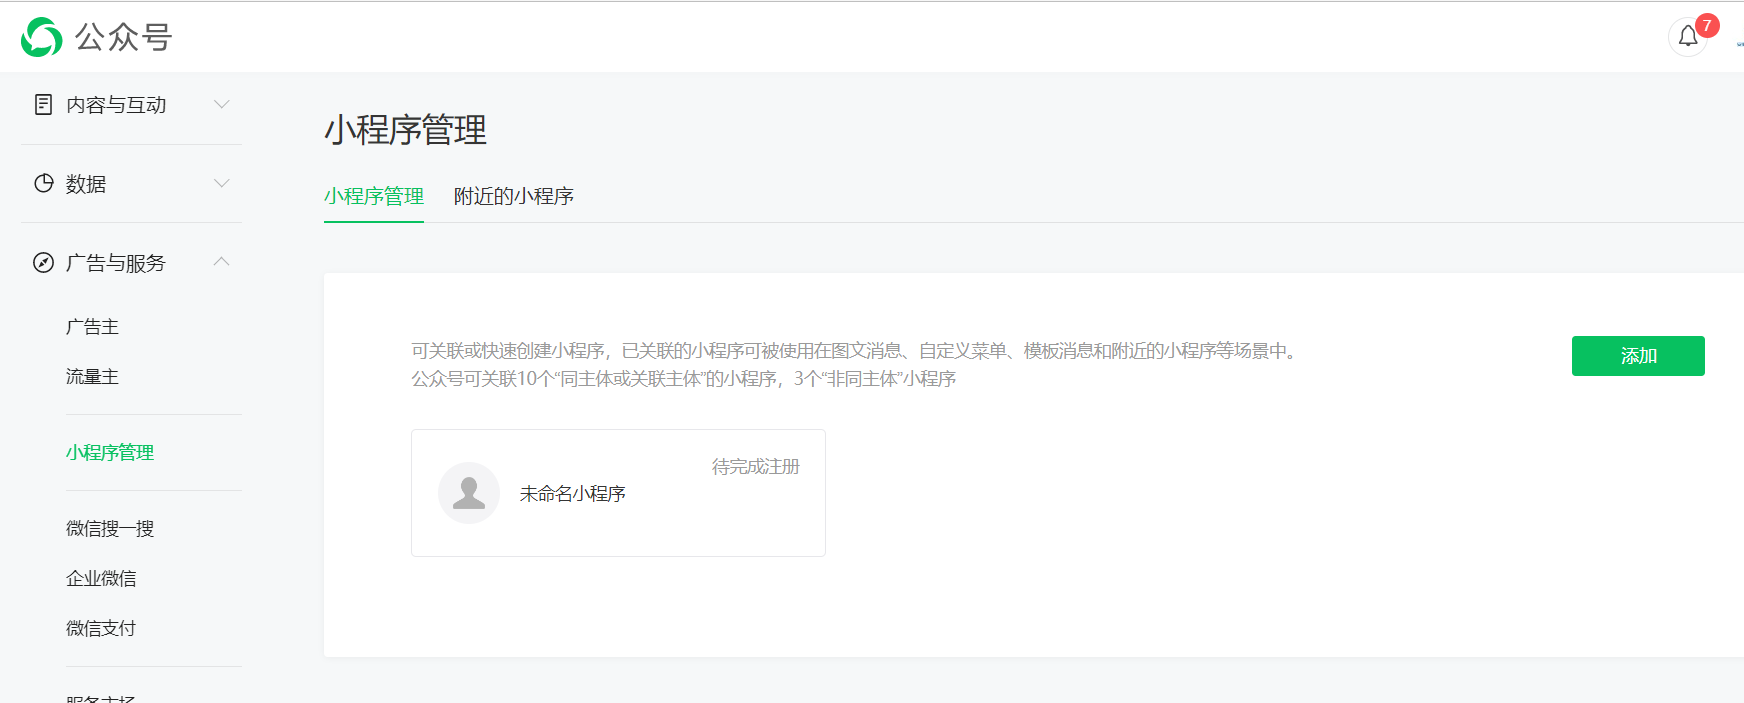Click the 数据 pie chart icon
This screenshot has width=1744, height=703.
click(x=43, y=183)
